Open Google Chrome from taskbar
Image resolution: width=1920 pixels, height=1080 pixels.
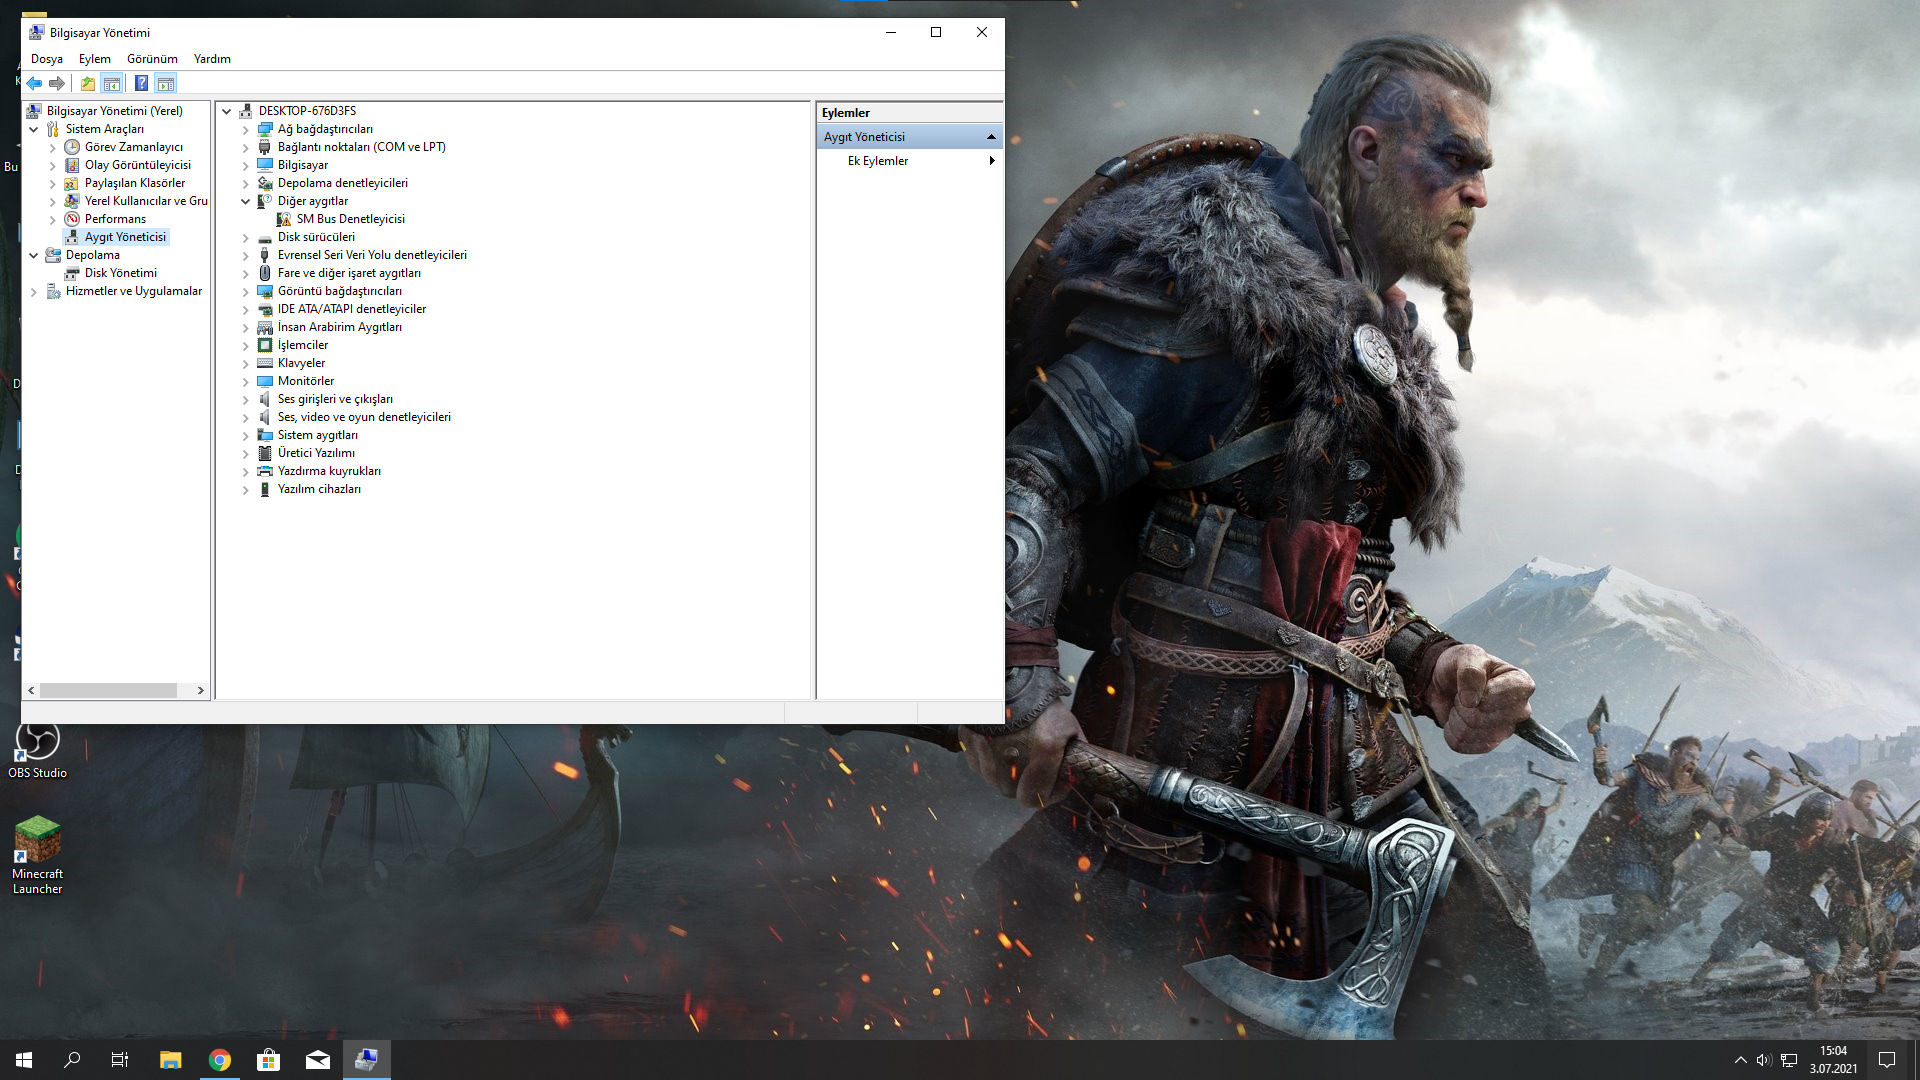pyautogui.click(x=220, y=1060)
